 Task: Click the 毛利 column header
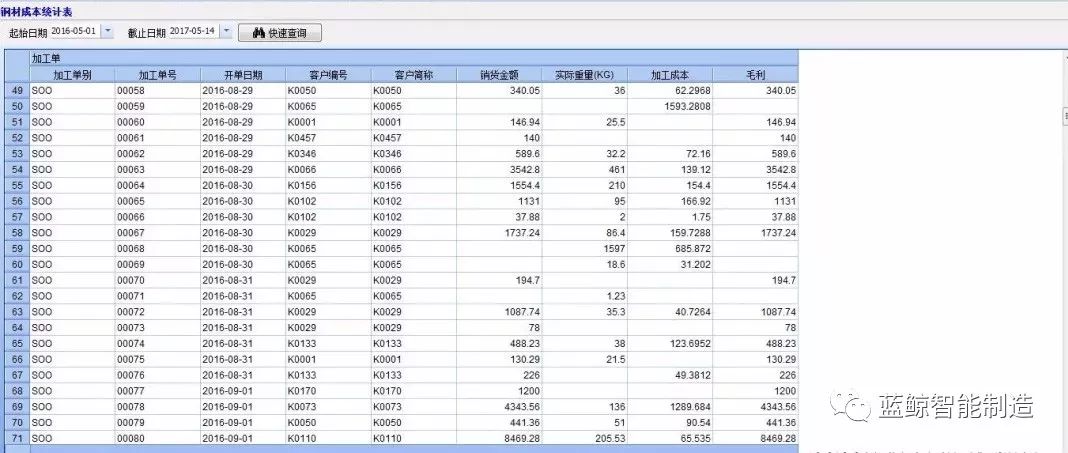click(x=755, y=75)
